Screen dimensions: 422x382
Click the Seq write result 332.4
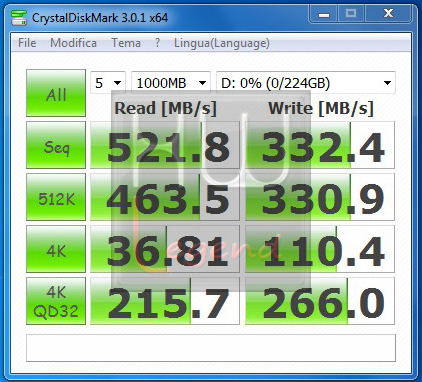click(x=320, y=145)
